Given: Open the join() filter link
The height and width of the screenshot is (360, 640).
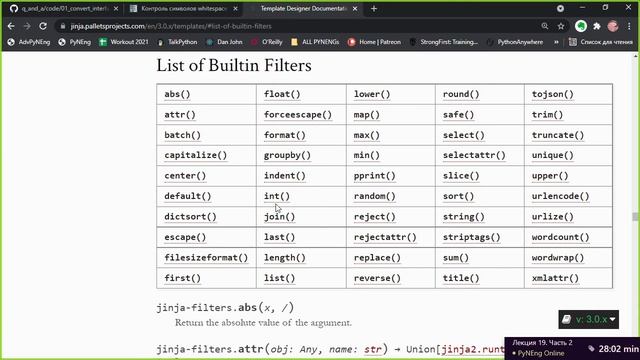Looking at the screenshot, I should (279, 216).
